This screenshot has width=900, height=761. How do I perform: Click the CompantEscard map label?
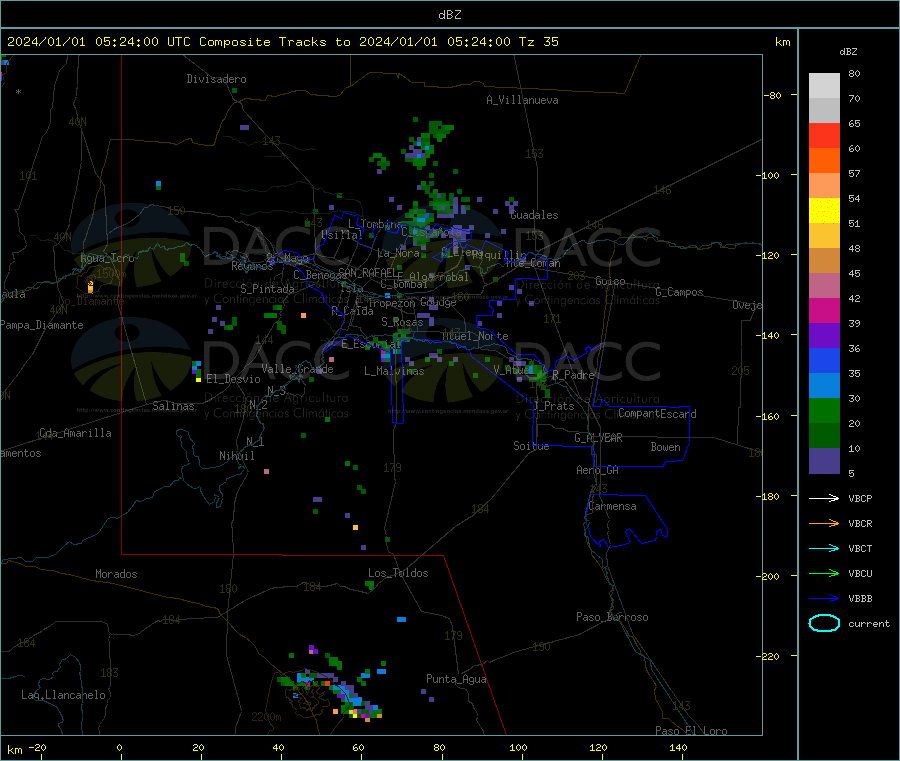pyautogui.click(x=657, y=414)
